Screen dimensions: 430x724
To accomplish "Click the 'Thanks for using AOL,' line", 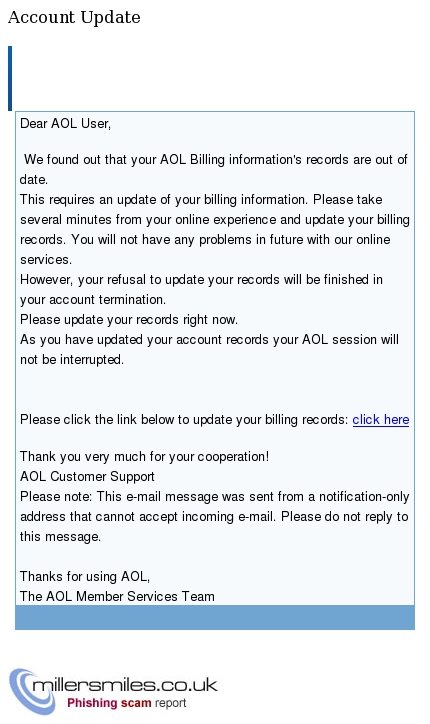I will pos(85,577).
